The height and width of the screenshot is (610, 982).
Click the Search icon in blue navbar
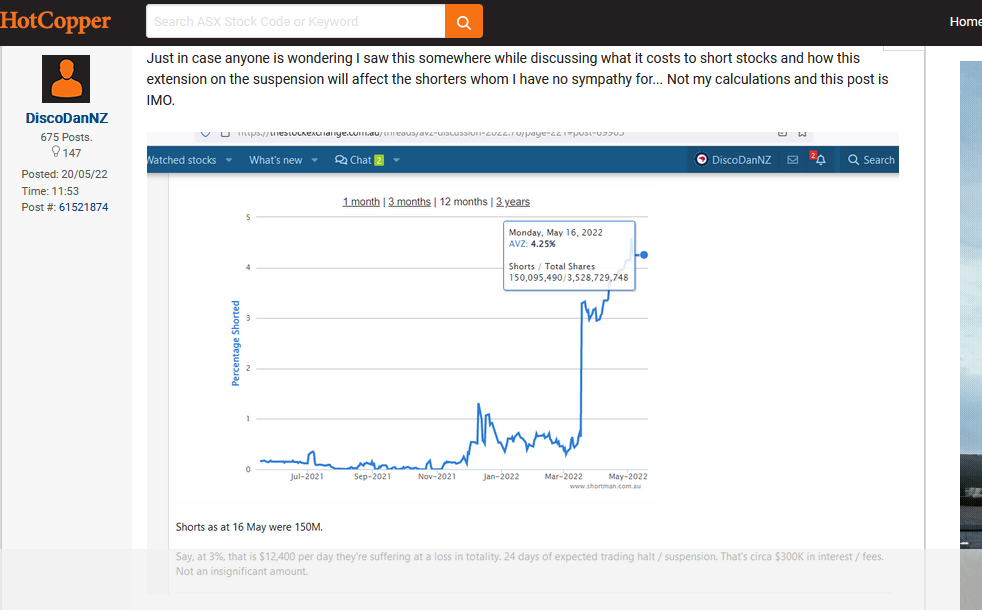click(870, 160)
